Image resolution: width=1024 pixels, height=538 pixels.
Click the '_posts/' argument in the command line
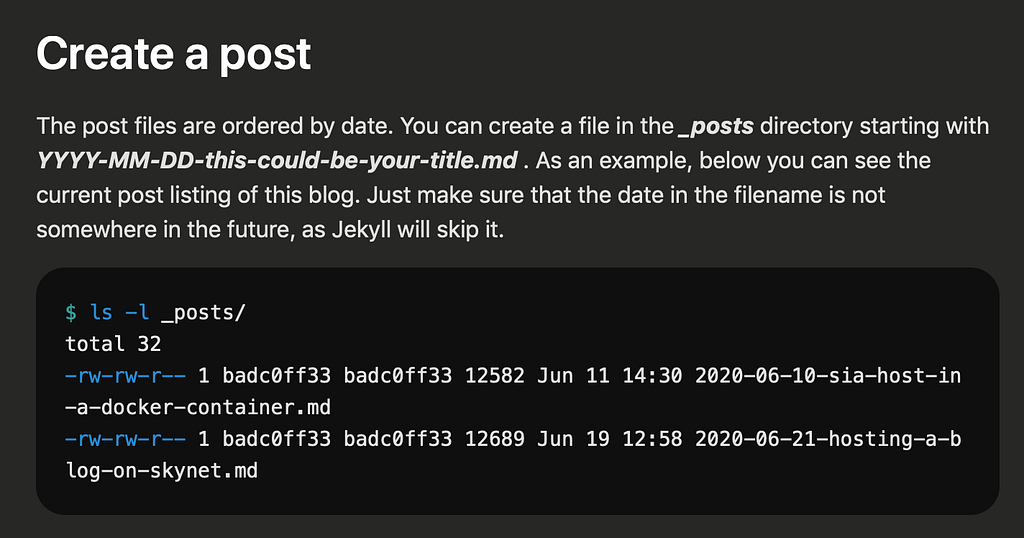pyautogui.click(x=203, y=313)
